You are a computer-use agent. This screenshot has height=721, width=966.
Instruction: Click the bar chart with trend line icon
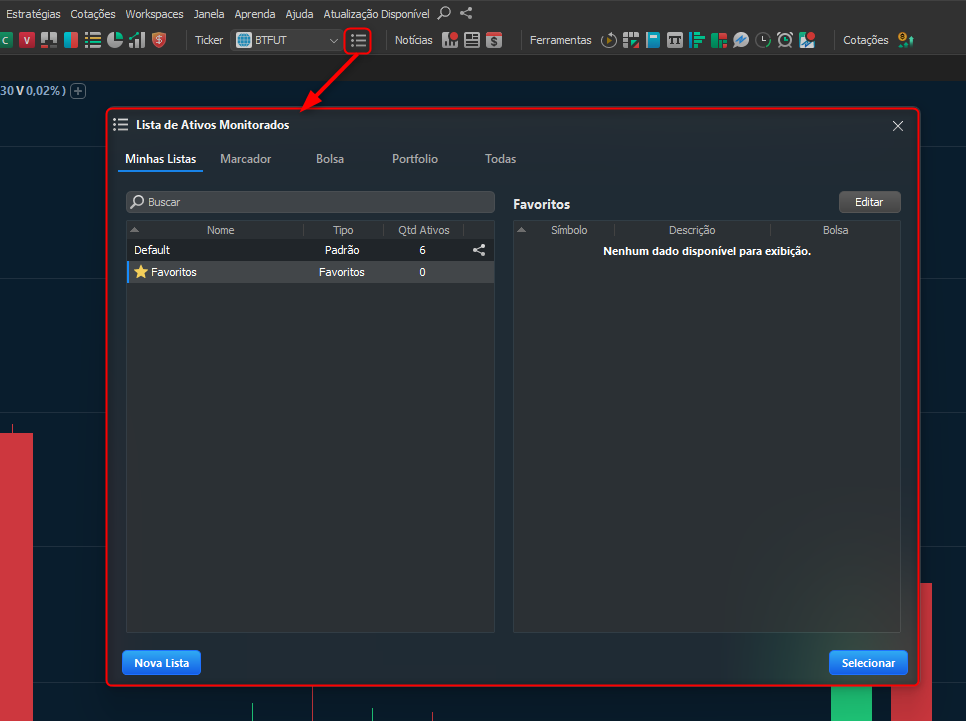point(137,41)
